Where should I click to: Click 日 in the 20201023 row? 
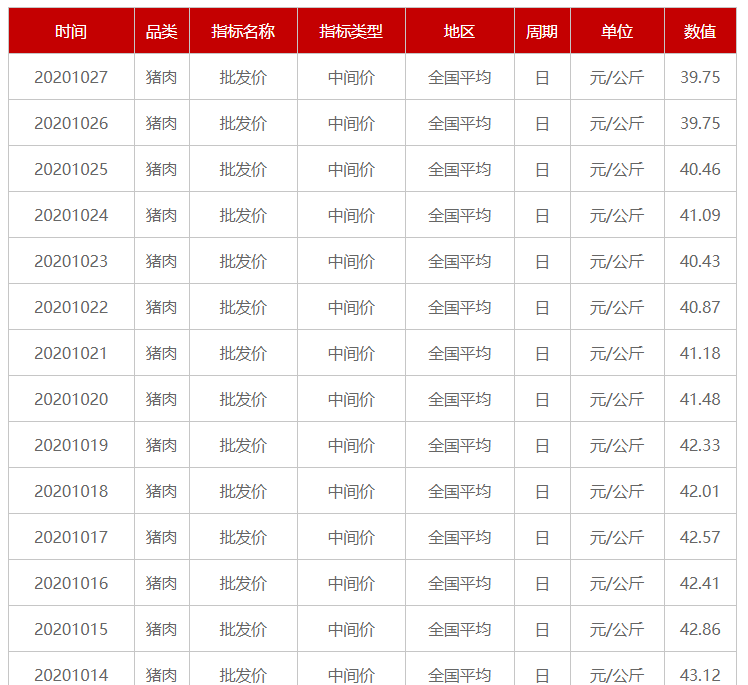point(542,261)
